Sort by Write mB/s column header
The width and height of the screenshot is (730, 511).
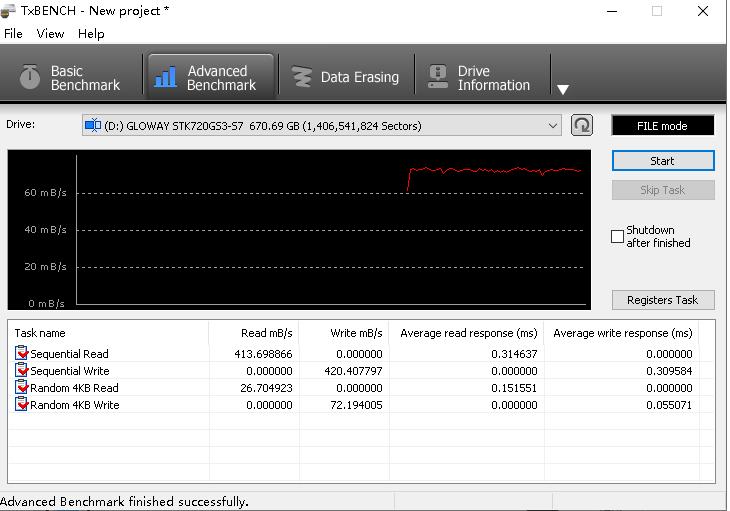pos(344,333)
